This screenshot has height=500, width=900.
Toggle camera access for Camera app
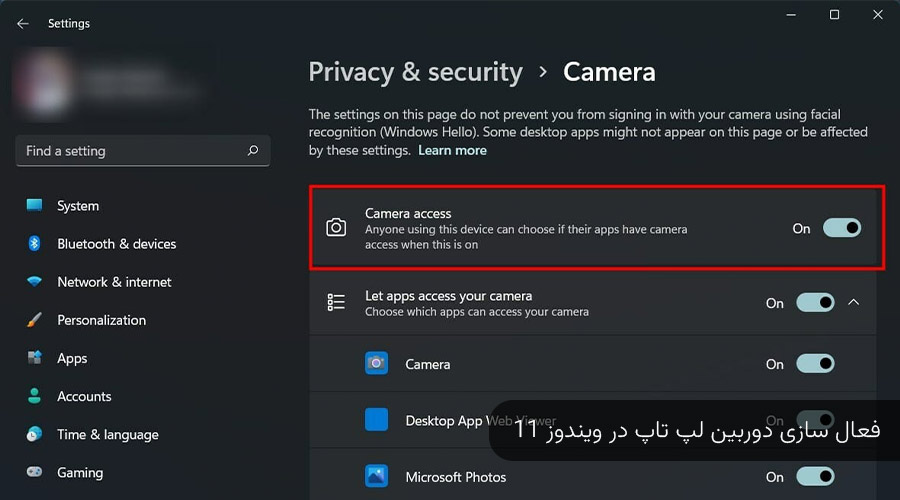click(x=815, y=363)
